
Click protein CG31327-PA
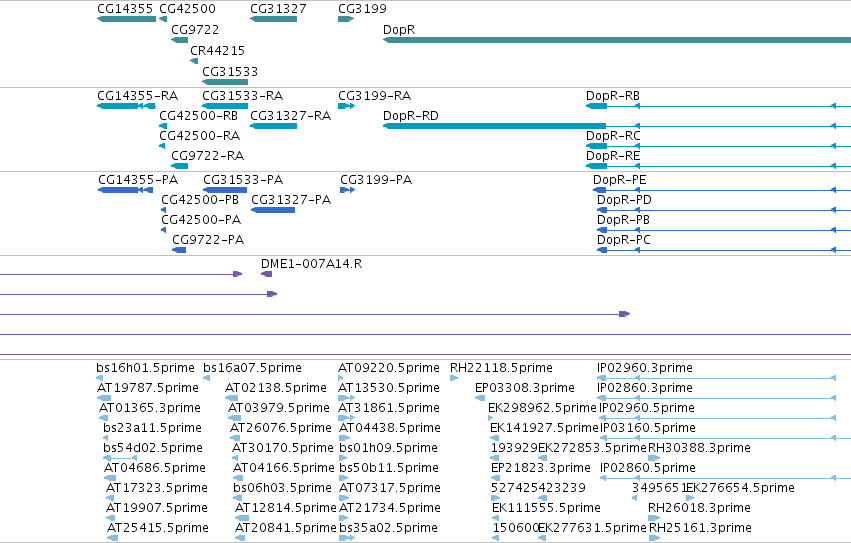point(291,200)
